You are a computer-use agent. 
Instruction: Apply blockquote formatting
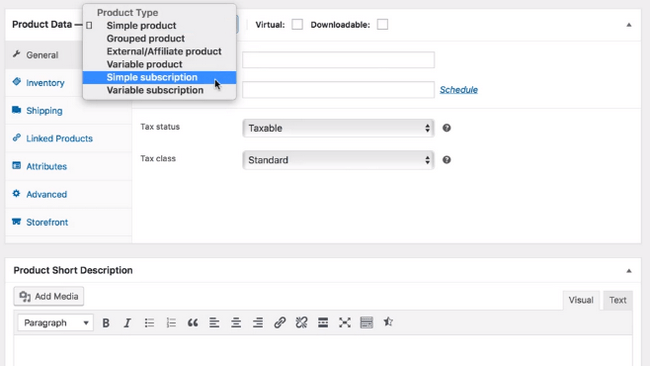pyautogui.click(x=193, y=323)
